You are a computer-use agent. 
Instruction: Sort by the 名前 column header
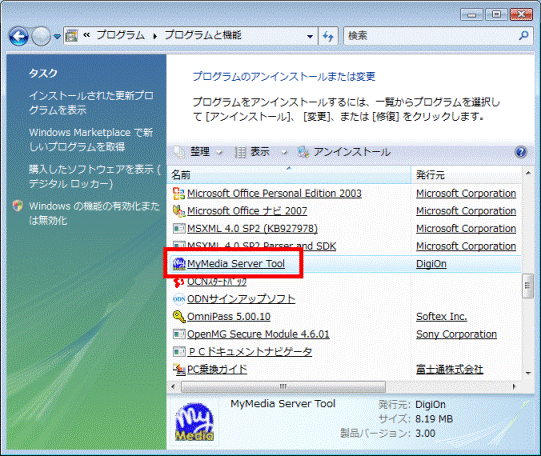tap(289, 175)
